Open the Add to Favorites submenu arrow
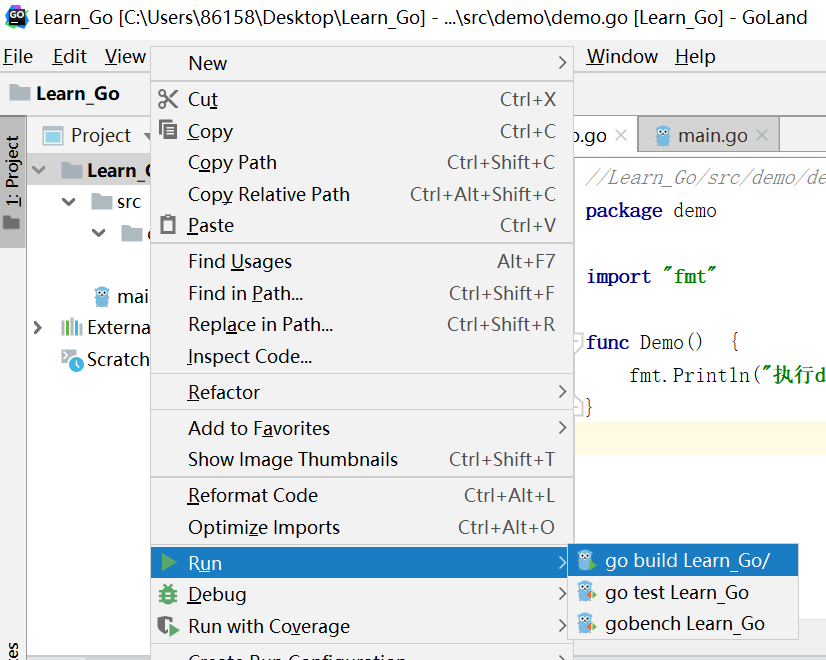 coord(562,427)
